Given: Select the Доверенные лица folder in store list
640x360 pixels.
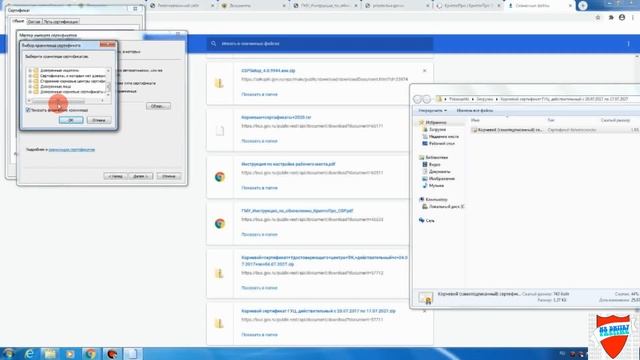Looking at the screenshot, I should tap(52, 87).
